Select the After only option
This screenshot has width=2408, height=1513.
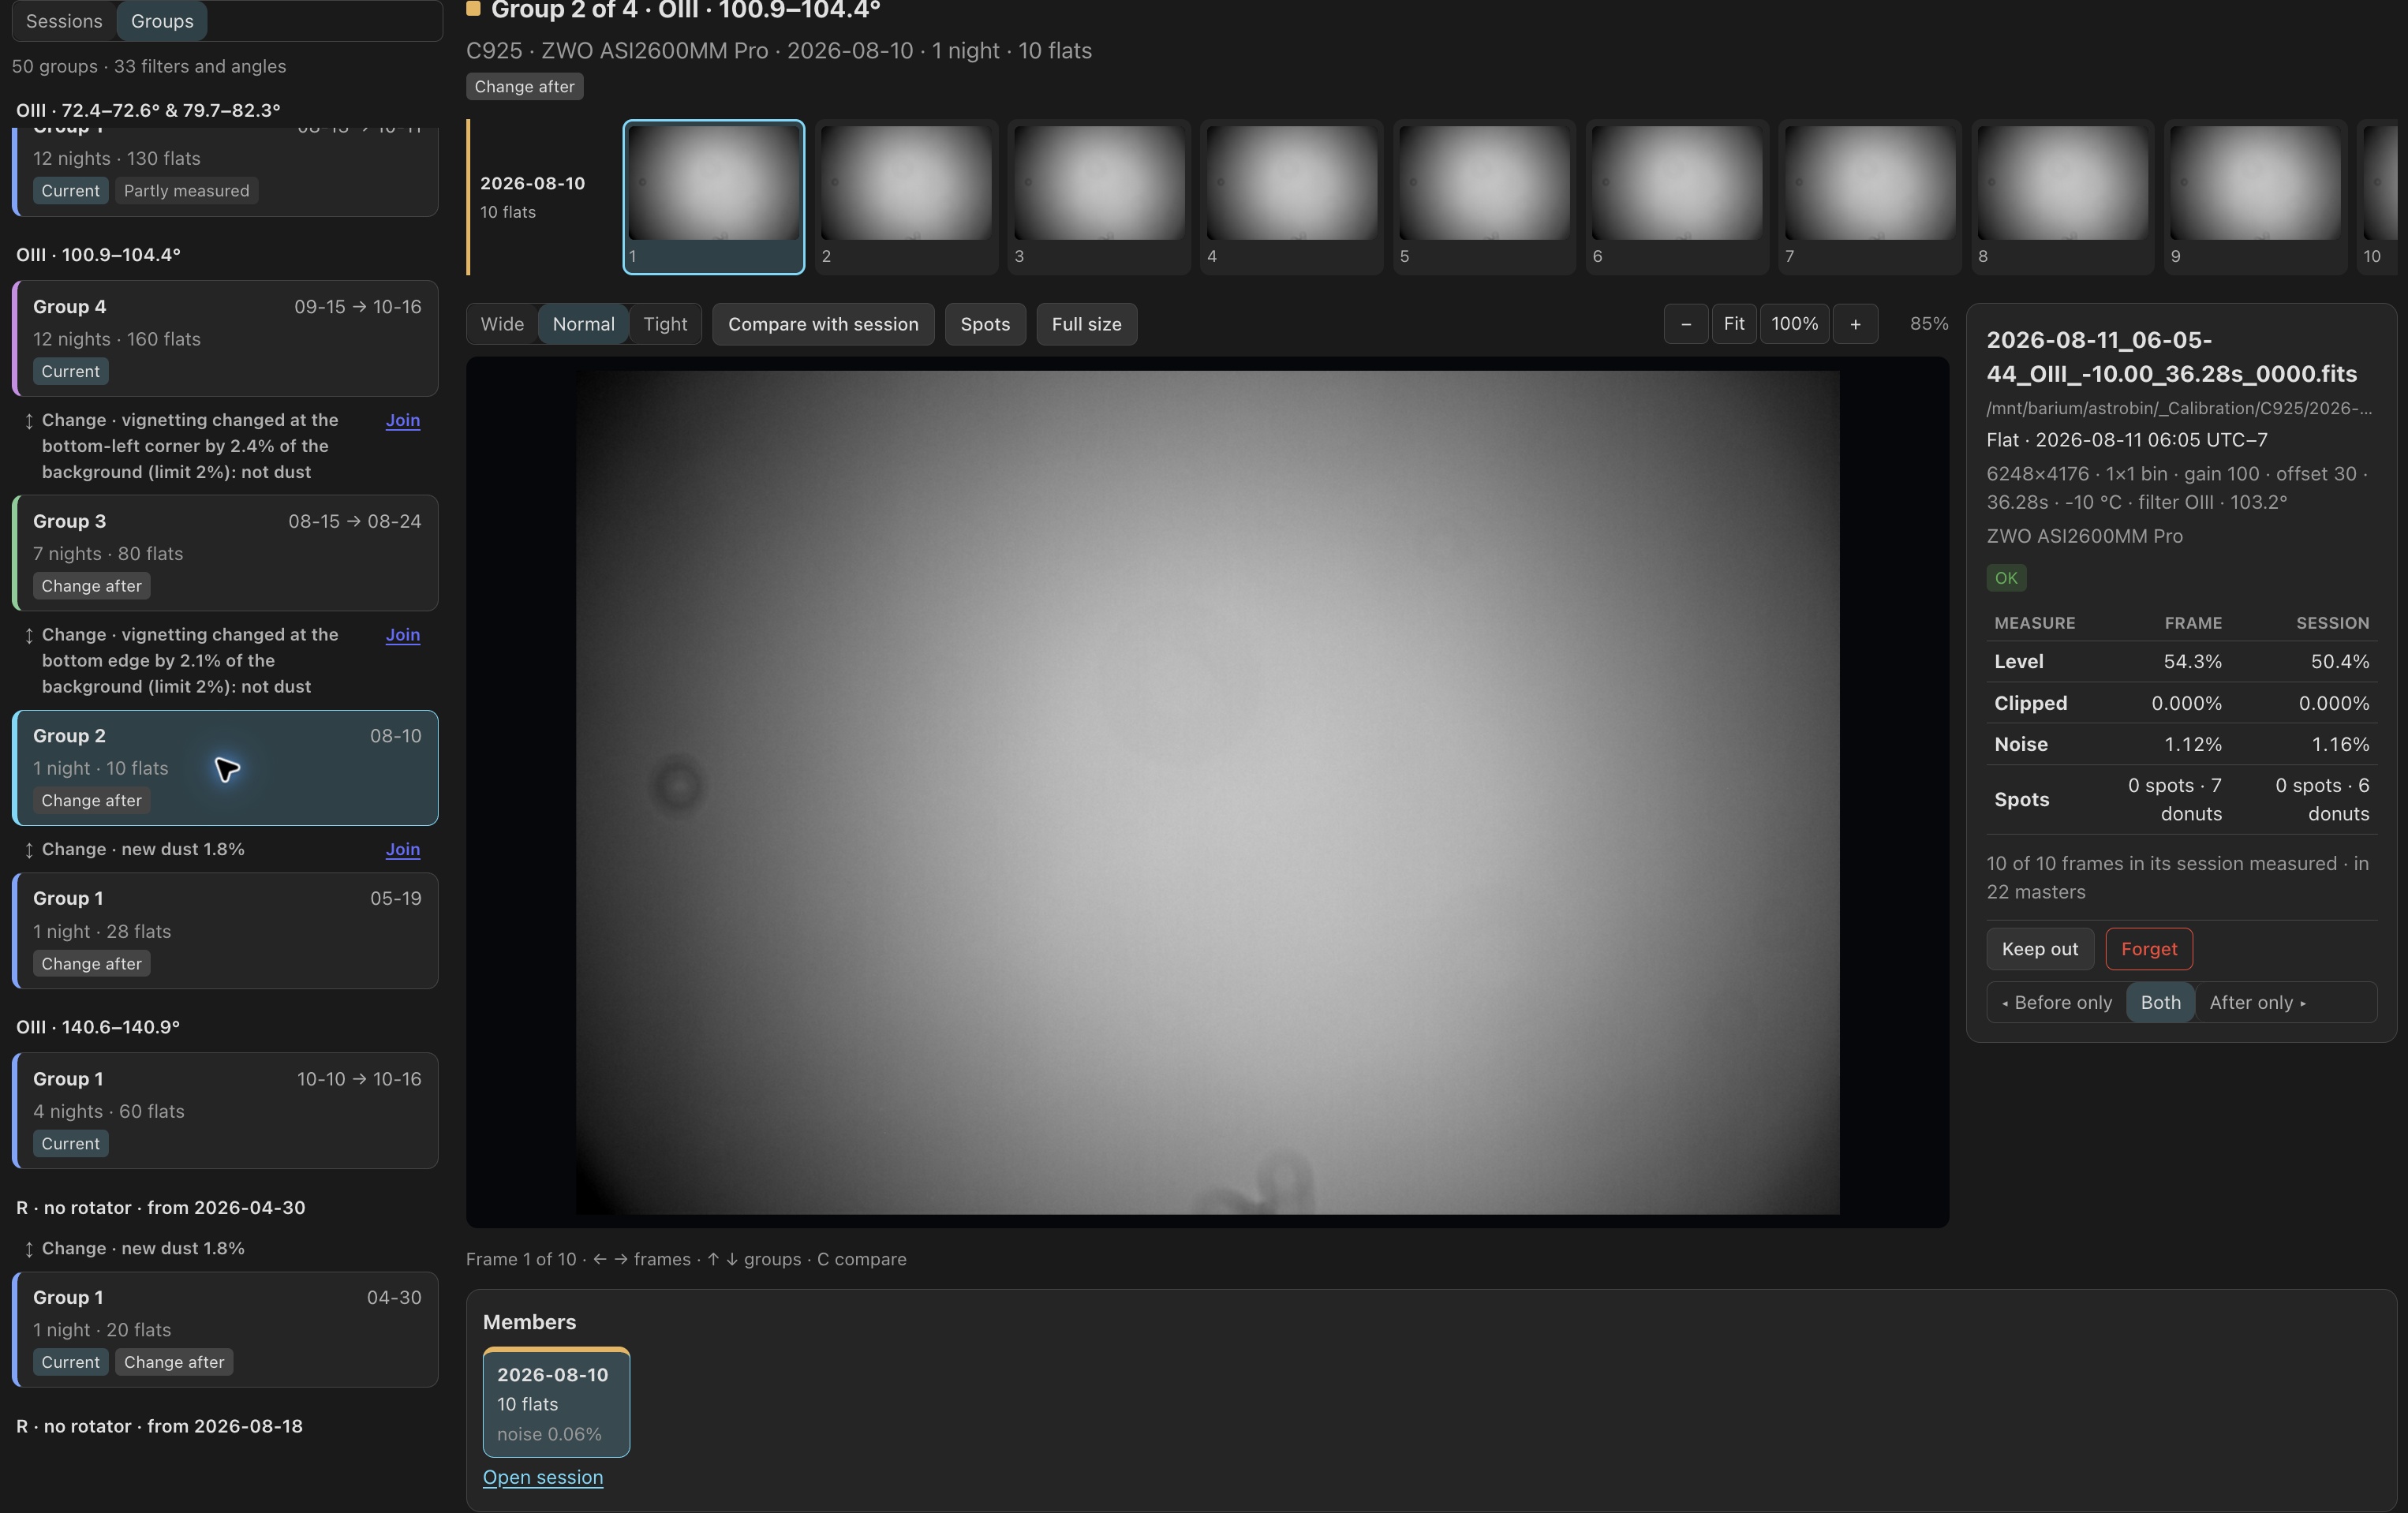(2257, 1002)
